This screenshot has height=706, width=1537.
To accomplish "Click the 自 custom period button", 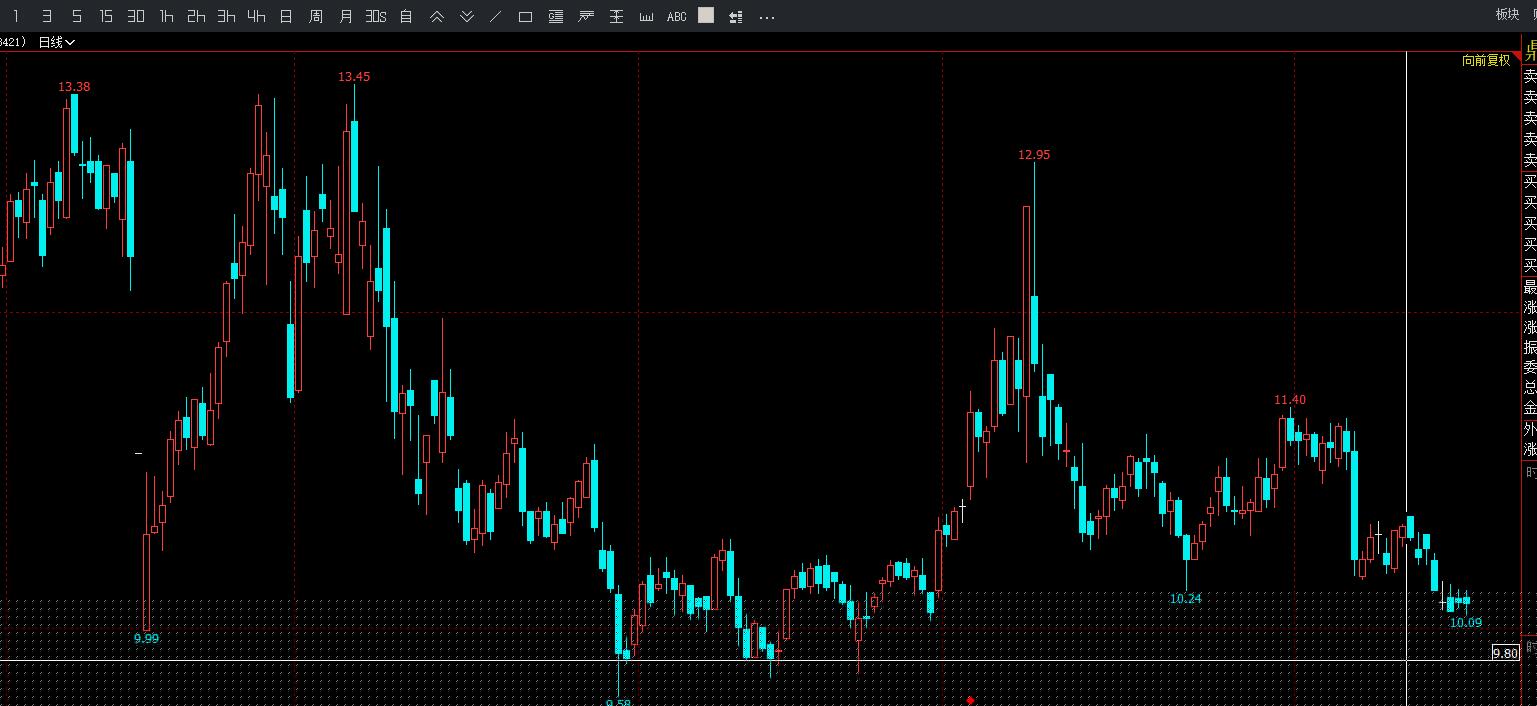I will (x=406, y=16).
